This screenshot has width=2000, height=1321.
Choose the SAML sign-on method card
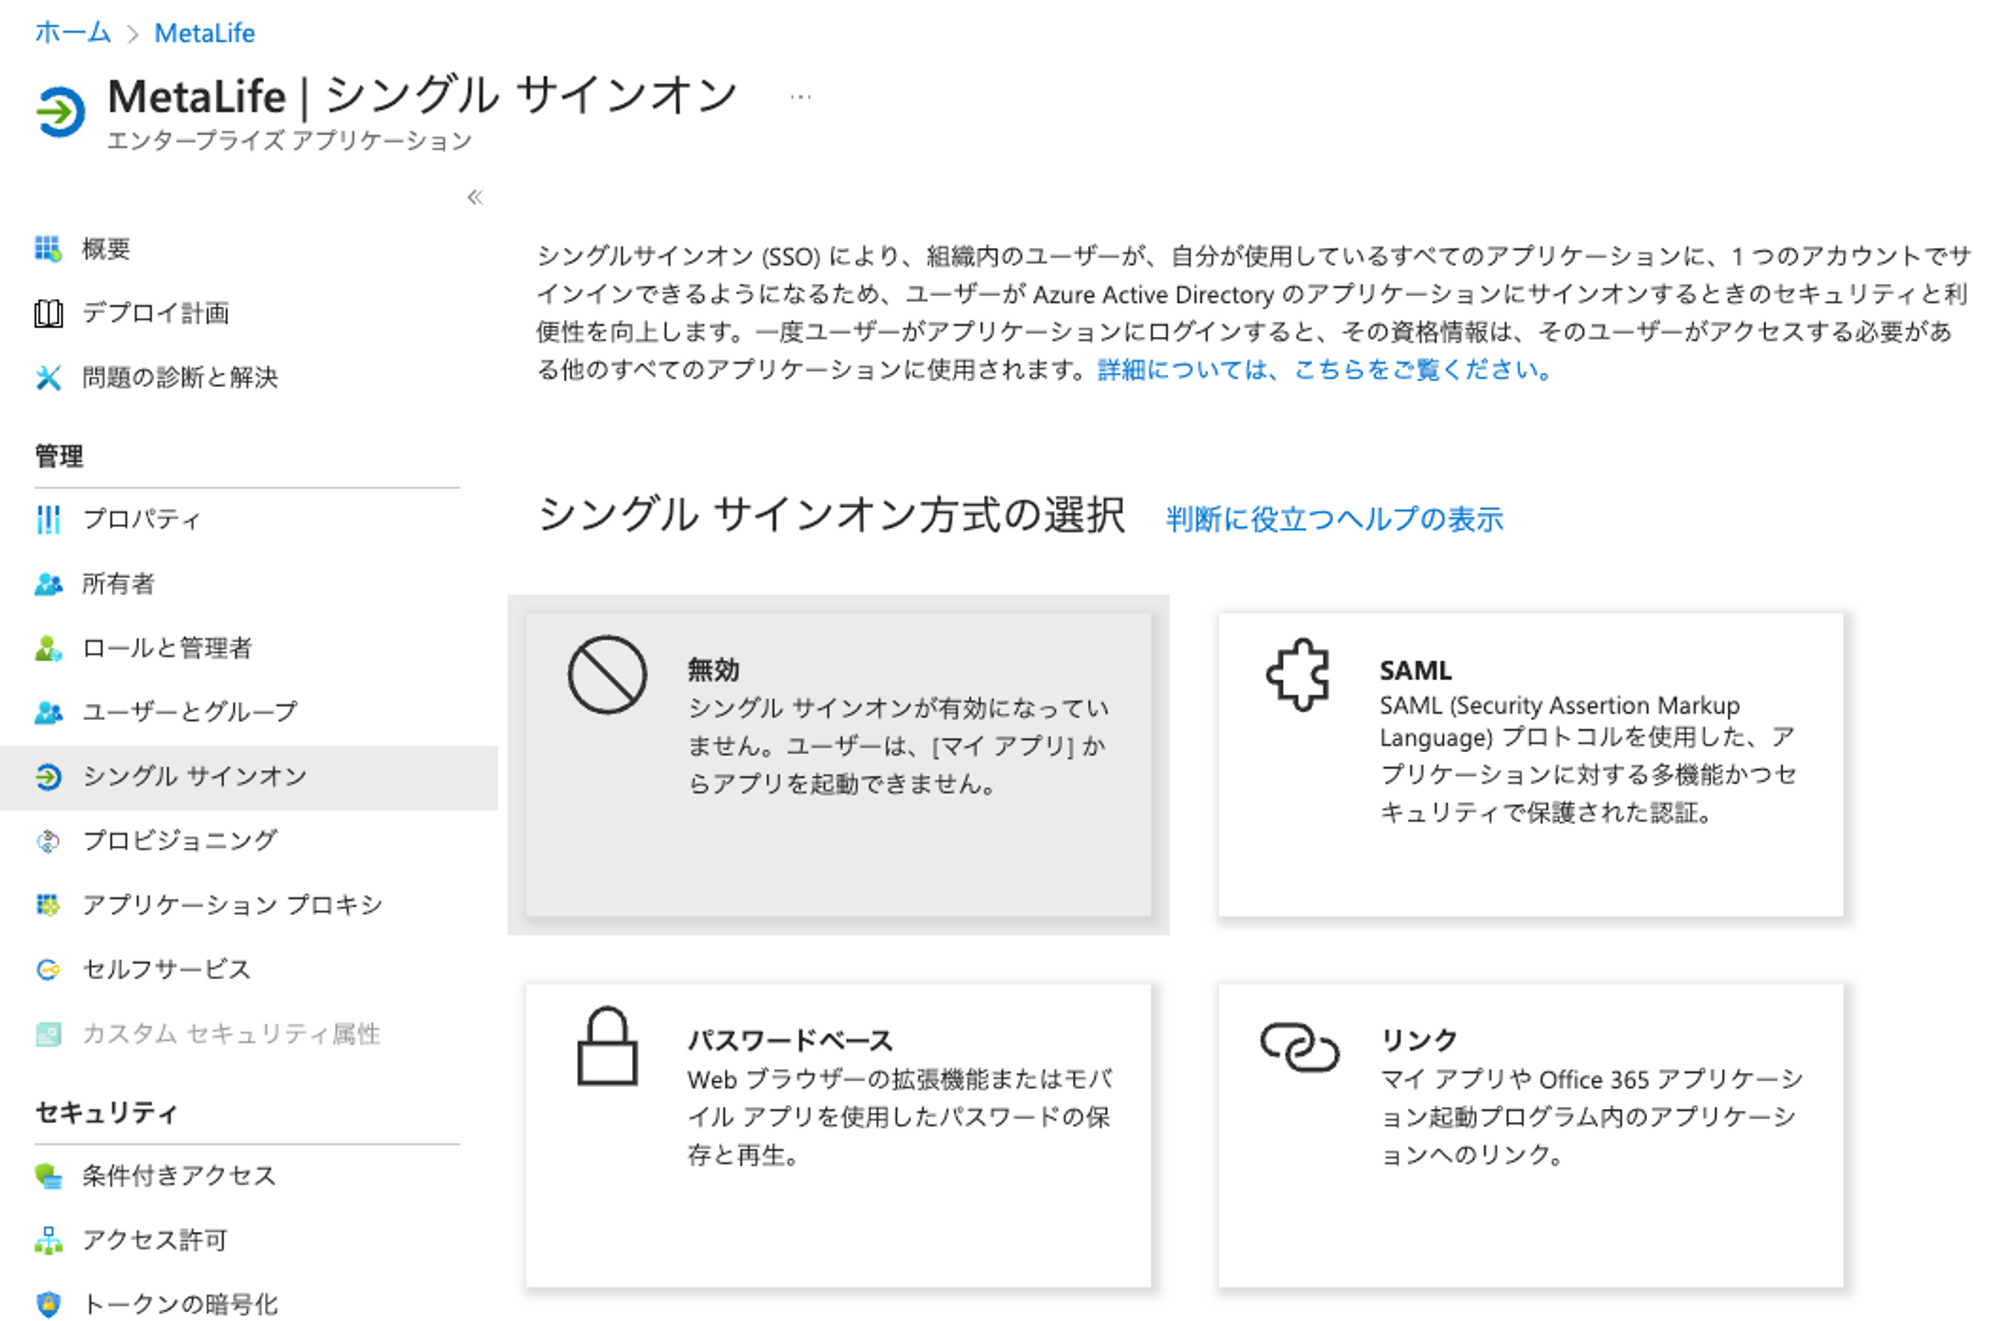point(1530,765)
